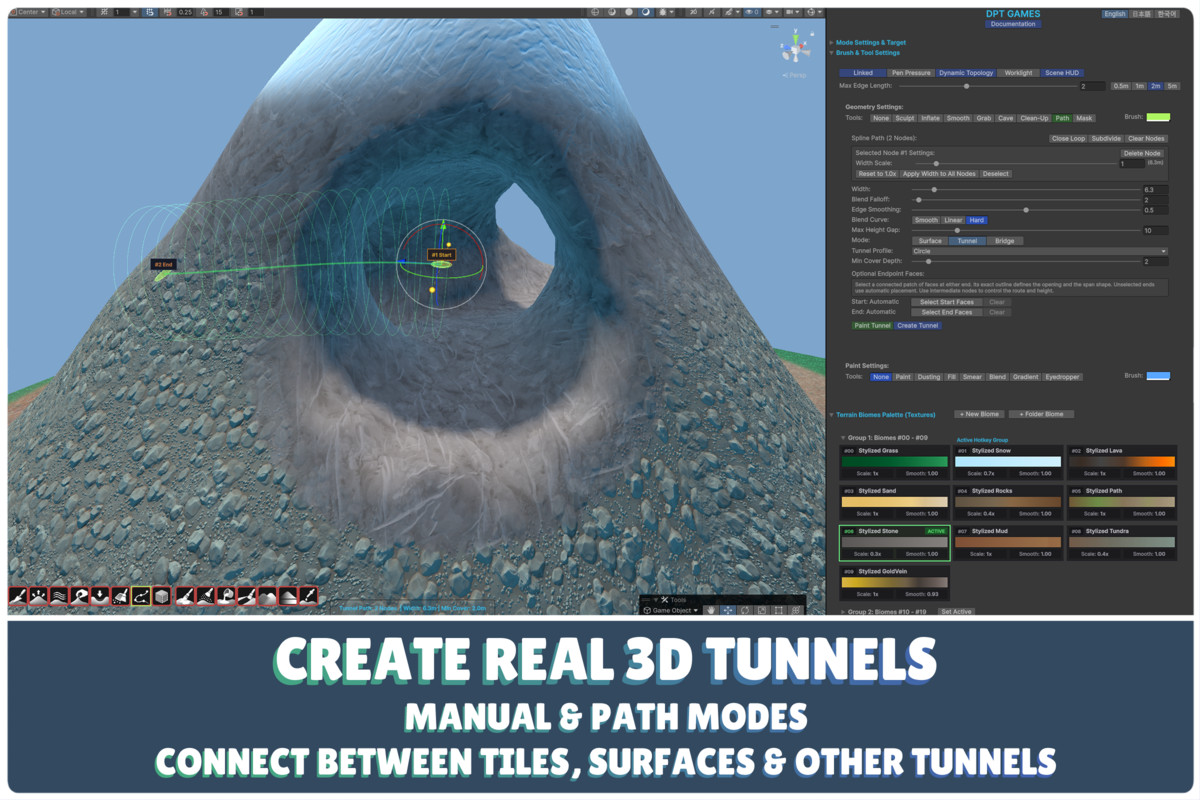Select the highlighted Path curve icon
The height and width of the screenshot is (800, 1200).
[x=141, y=596]
